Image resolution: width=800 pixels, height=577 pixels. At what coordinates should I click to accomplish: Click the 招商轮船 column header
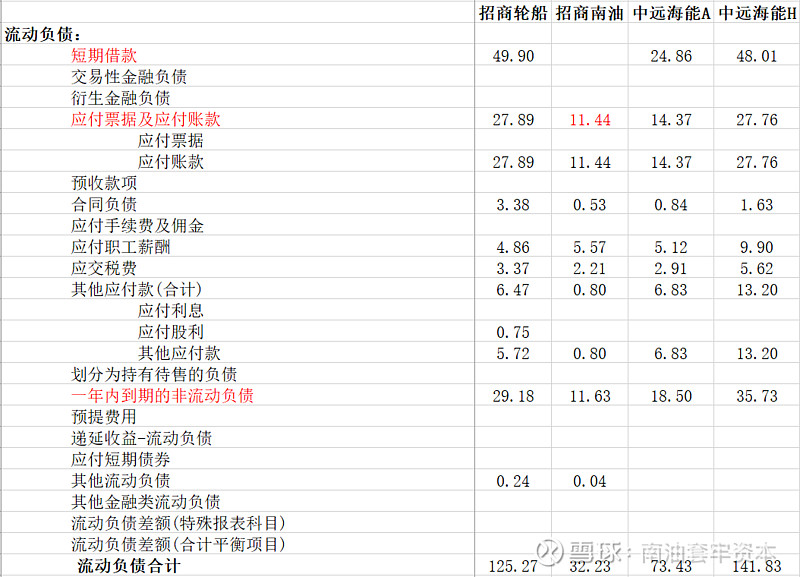pos(513,13)
